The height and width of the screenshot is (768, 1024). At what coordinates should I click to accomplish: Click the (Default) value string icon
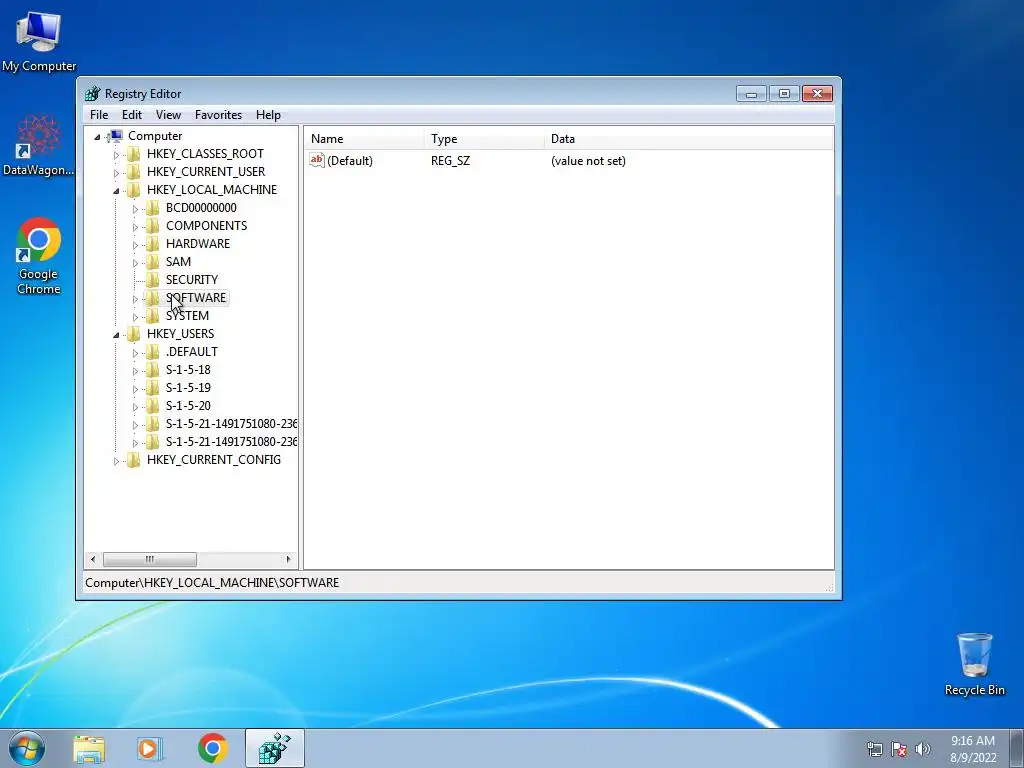tap(317, 160)
